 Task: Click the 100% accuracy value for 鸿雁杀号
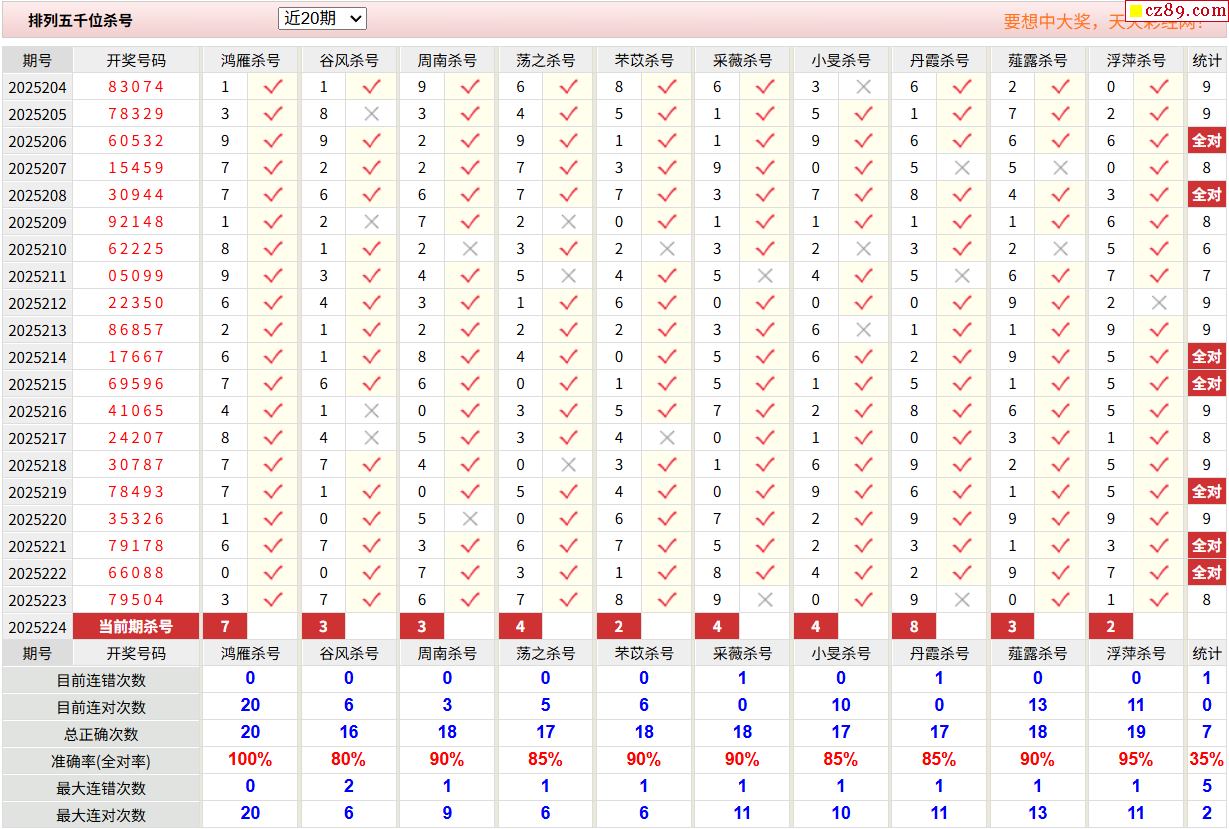[250, 760]
